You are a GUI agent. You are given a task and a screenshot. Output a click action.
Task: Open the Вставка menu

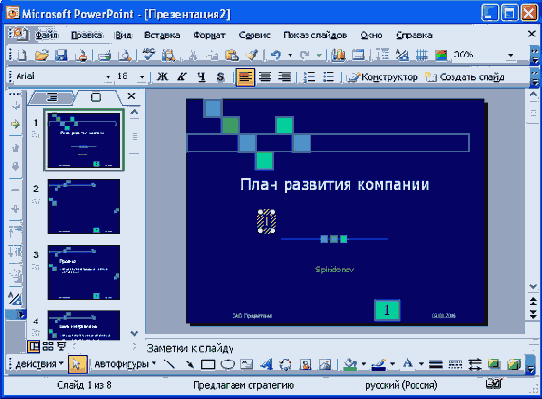tap(162, 35)
